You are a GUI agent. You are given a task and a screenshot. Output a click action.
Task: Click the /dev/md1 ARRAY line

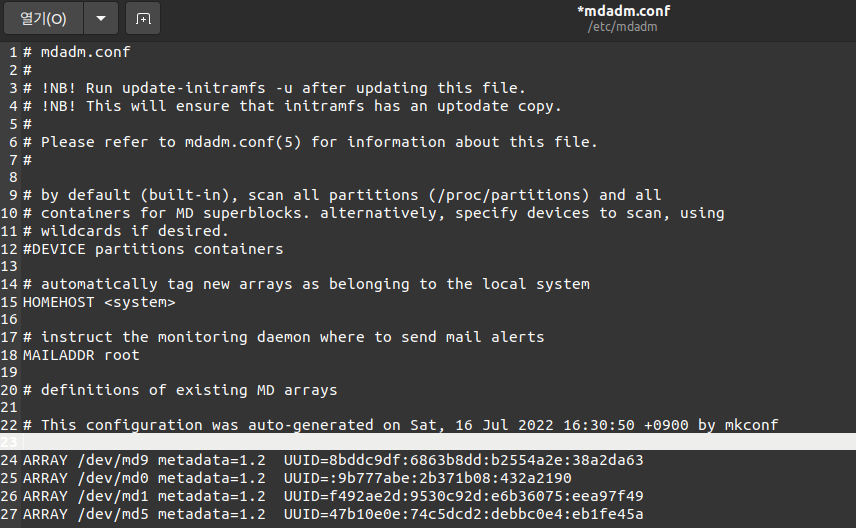click(333, 496)
